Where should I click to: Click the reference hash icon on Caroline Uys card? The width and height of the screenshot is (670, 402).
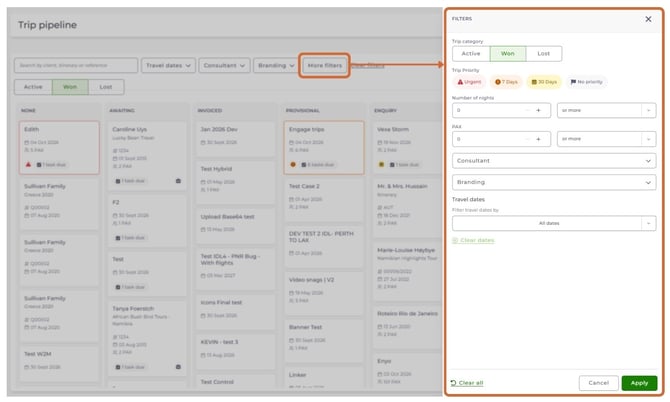point(115,150)
